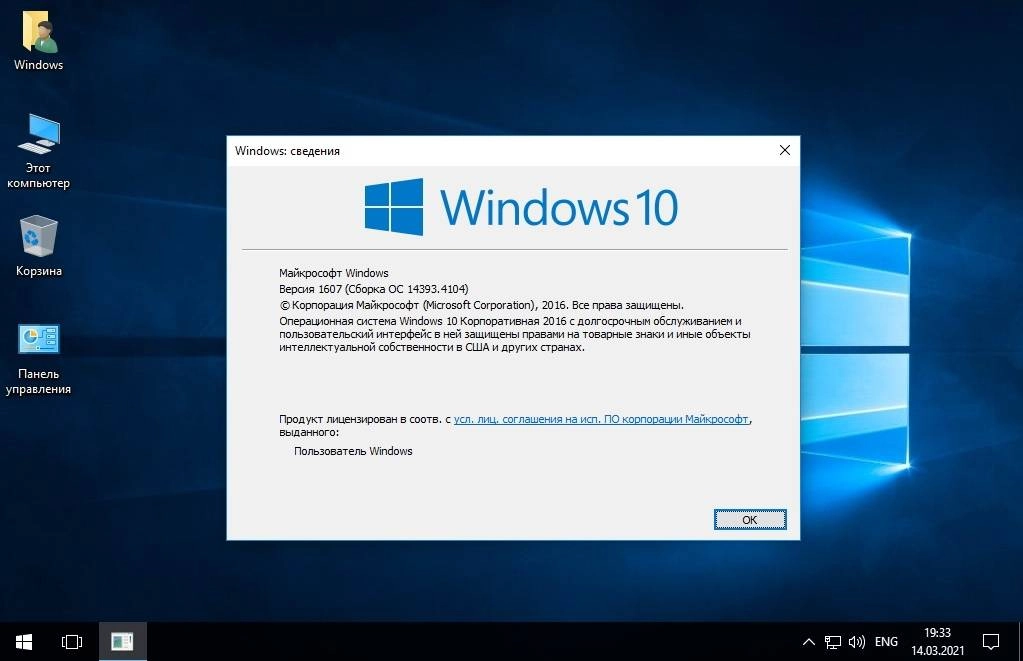Open the volume speaker tray icon
The image size is (1023, 661).
click(x=857, y=642)
